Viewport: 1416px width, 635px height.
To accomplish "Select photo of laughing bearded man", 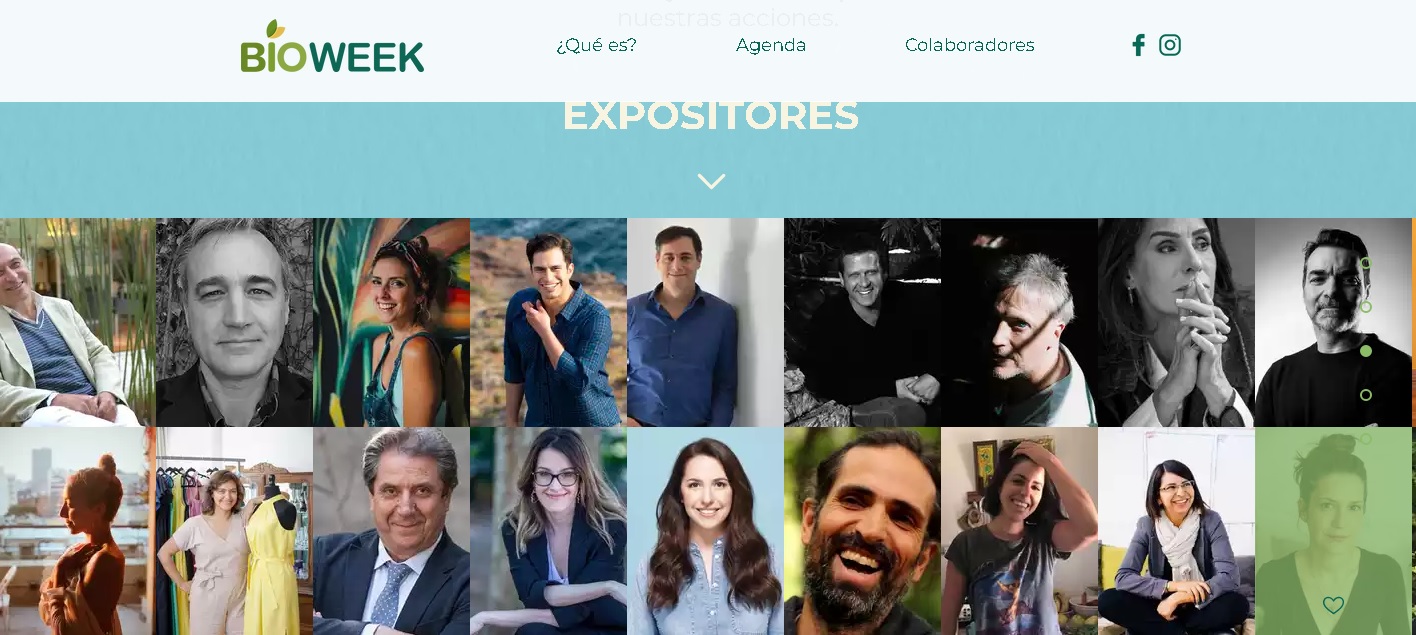I will pos(863,531).
